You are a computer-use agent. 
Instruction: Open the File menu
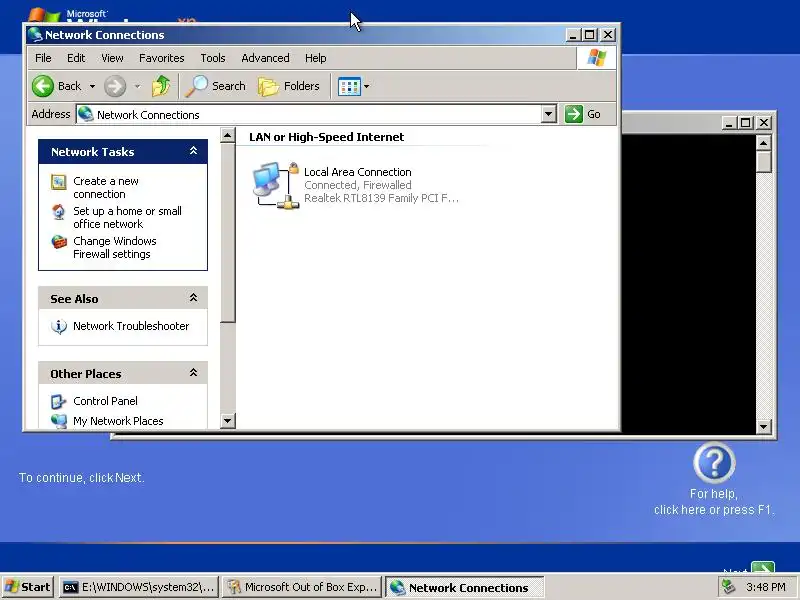pyautogui.click(x=43, y=58)
